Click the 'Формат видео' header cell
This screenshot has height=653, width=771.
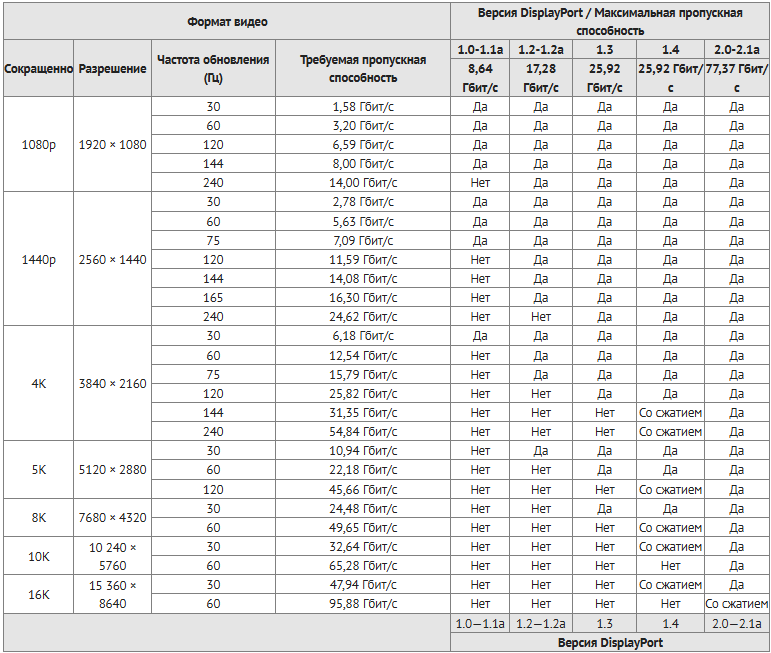pos(227,22)
